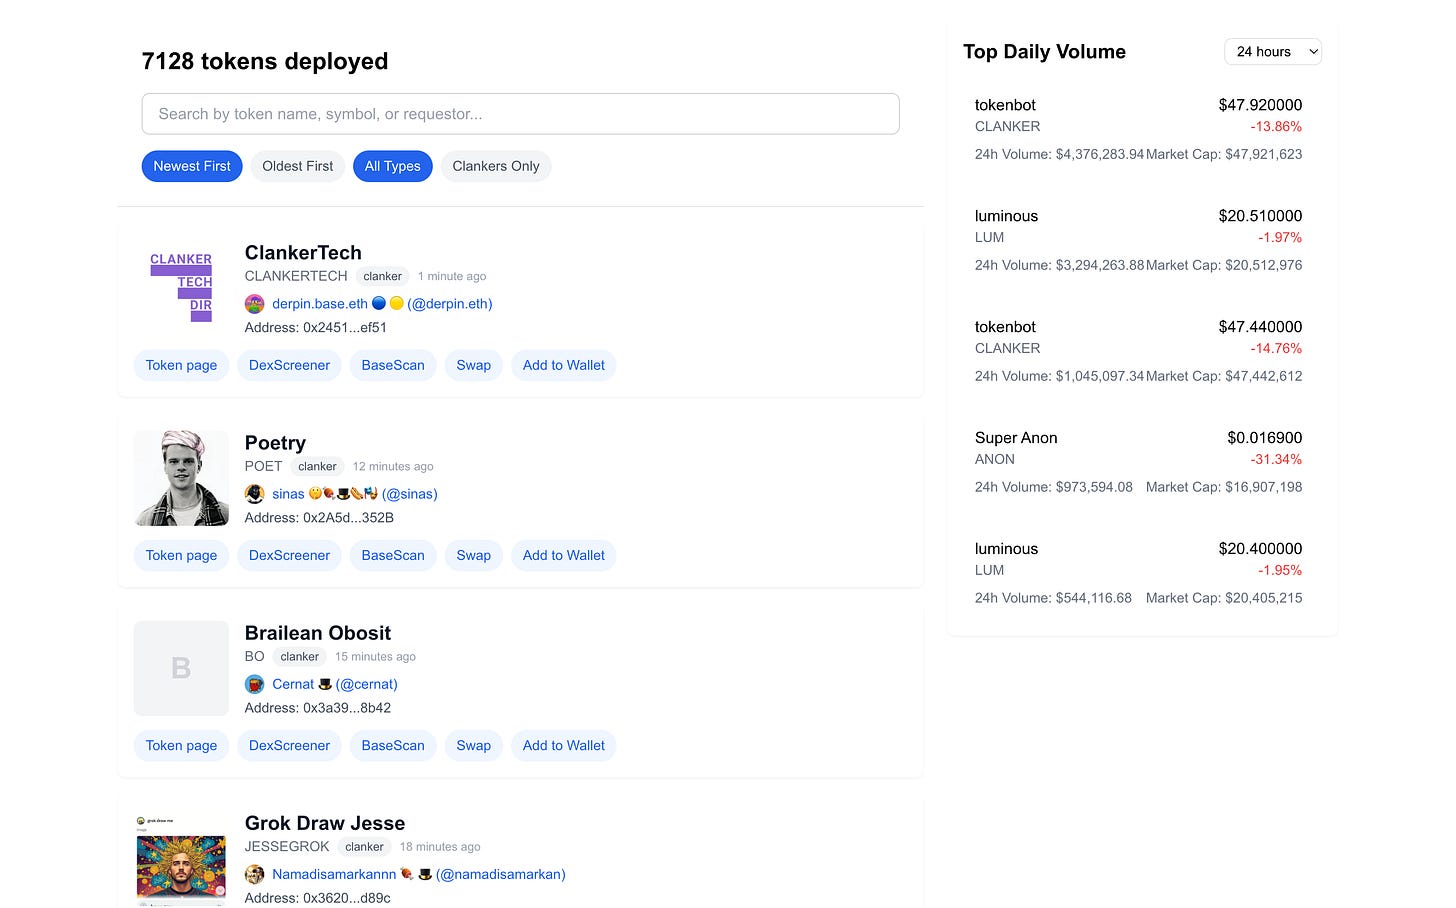Image resolution: width=1456 pixels, height=908 pixels.
Task: Focus the token search input field
Action: click(521, 114)
